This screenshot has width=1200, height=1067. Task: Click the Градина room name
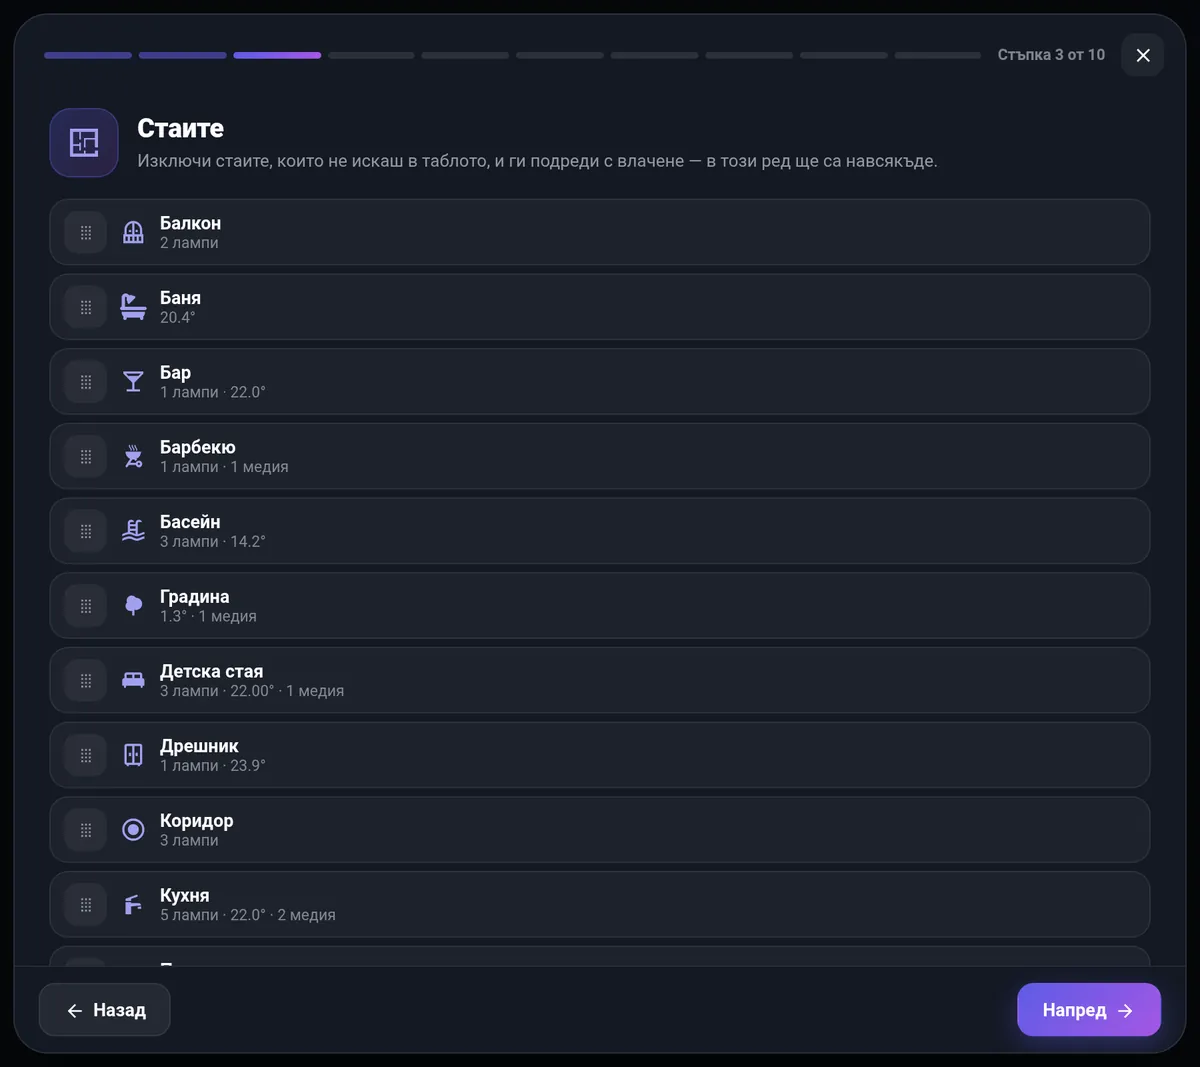[195, 597]
